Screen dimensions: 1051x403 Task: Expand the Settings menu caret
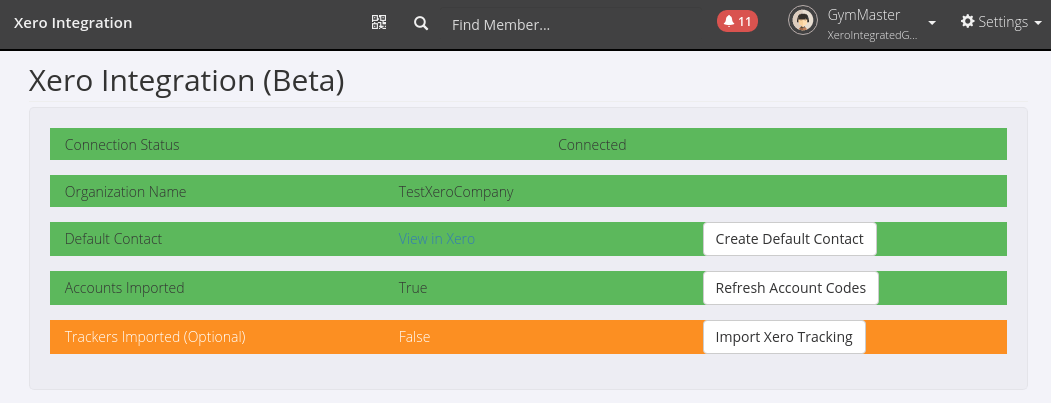click(1037, 23)
